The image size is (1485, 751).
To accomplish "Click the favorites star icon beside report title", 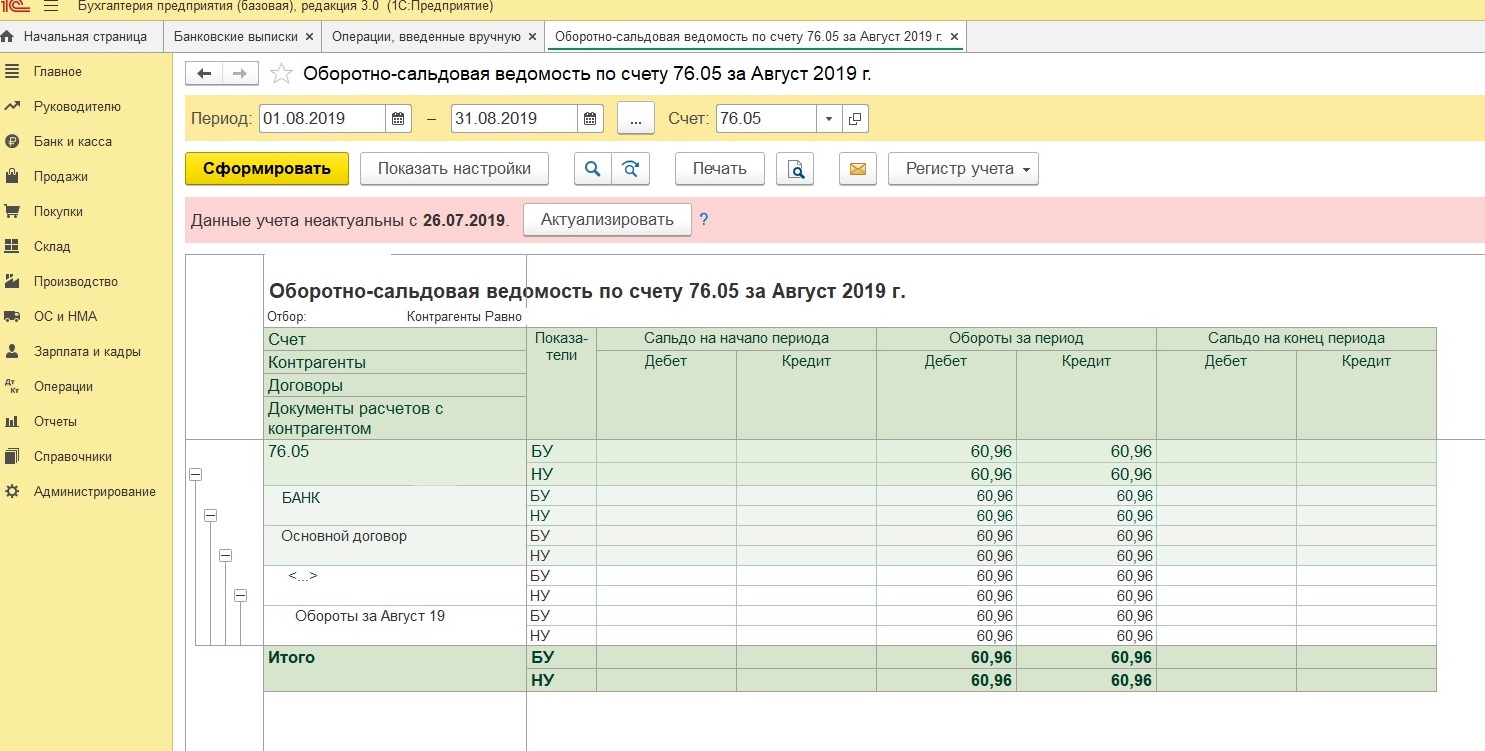I will pyautogui.click(x=282, y=74).
